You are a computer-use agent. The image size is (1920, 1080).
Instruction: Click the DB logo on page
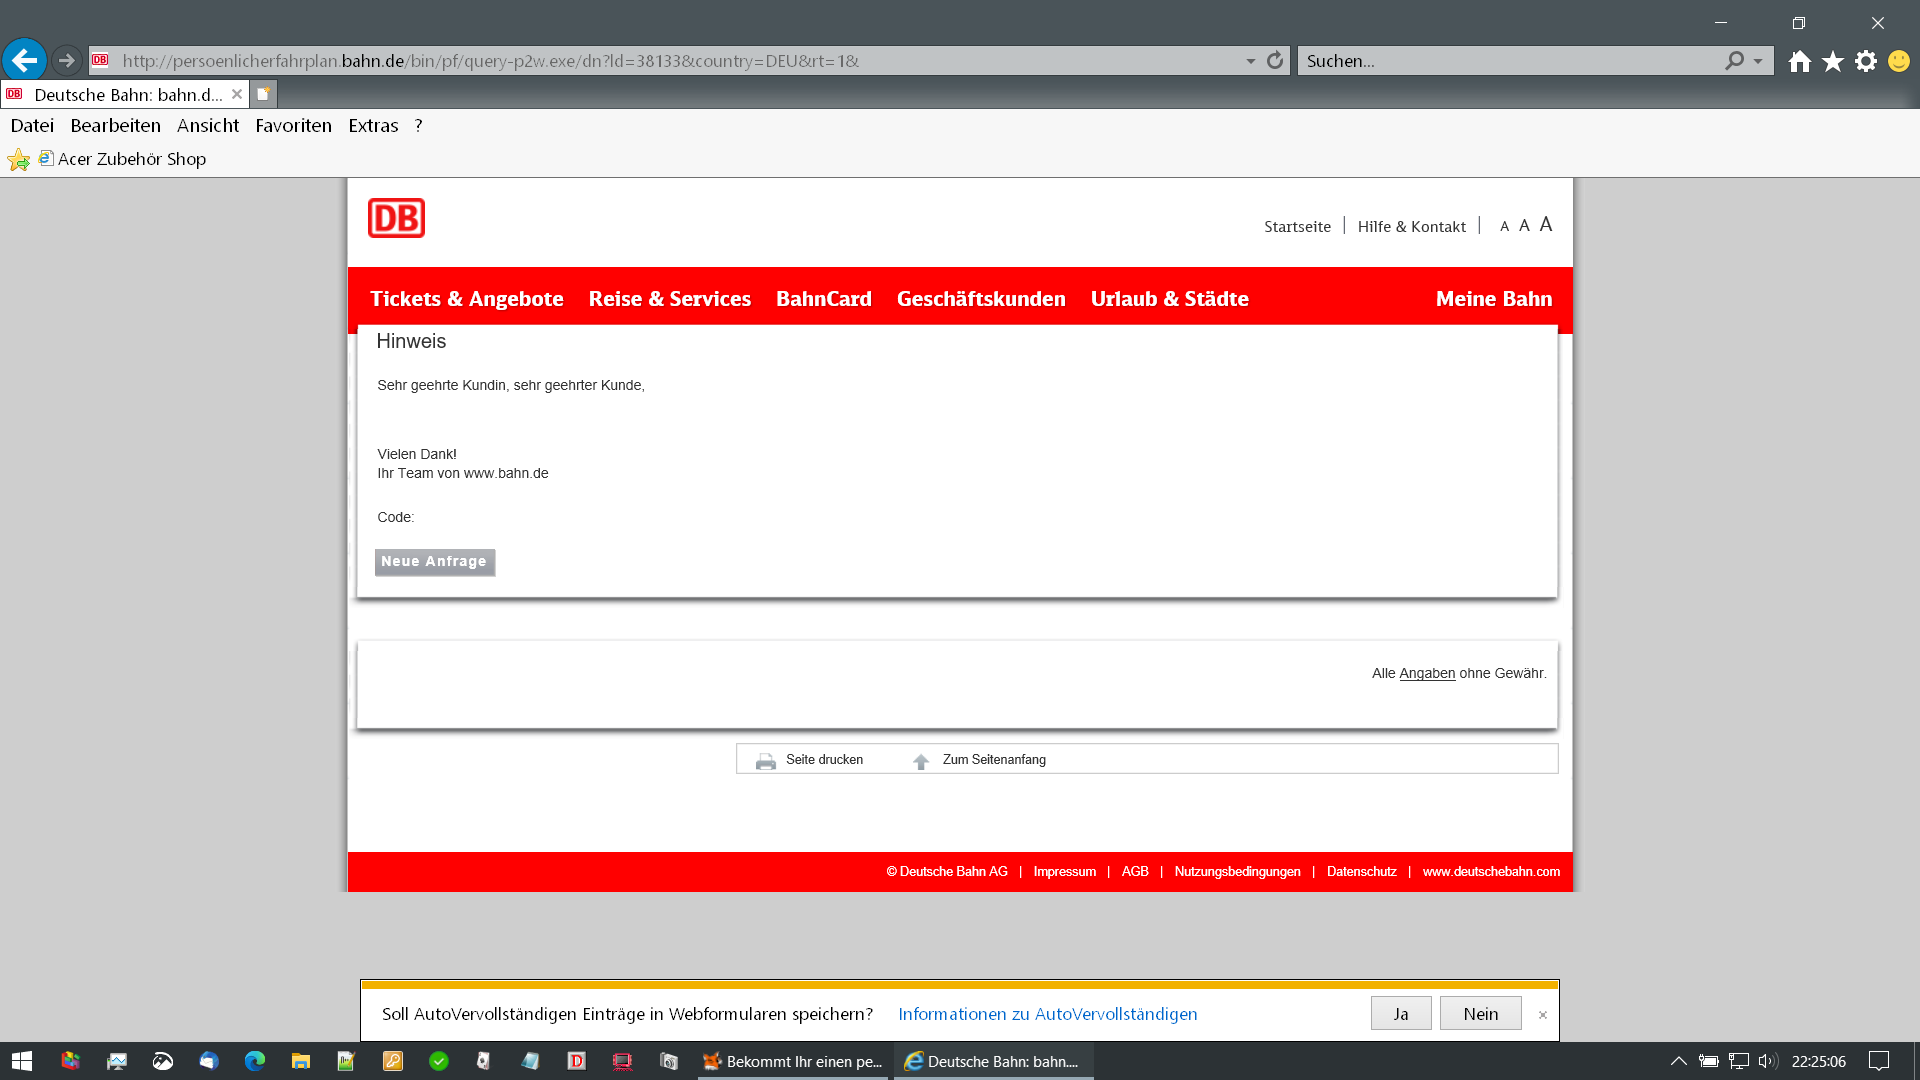(396, 218)
